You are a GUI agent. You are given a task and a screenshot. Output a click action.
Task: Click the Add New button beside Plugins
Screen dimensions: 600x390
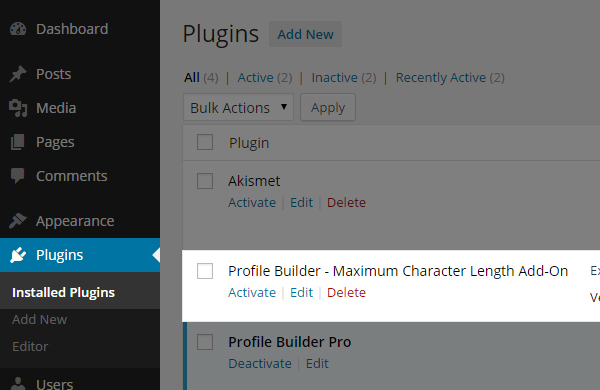(x=305, y=34)
